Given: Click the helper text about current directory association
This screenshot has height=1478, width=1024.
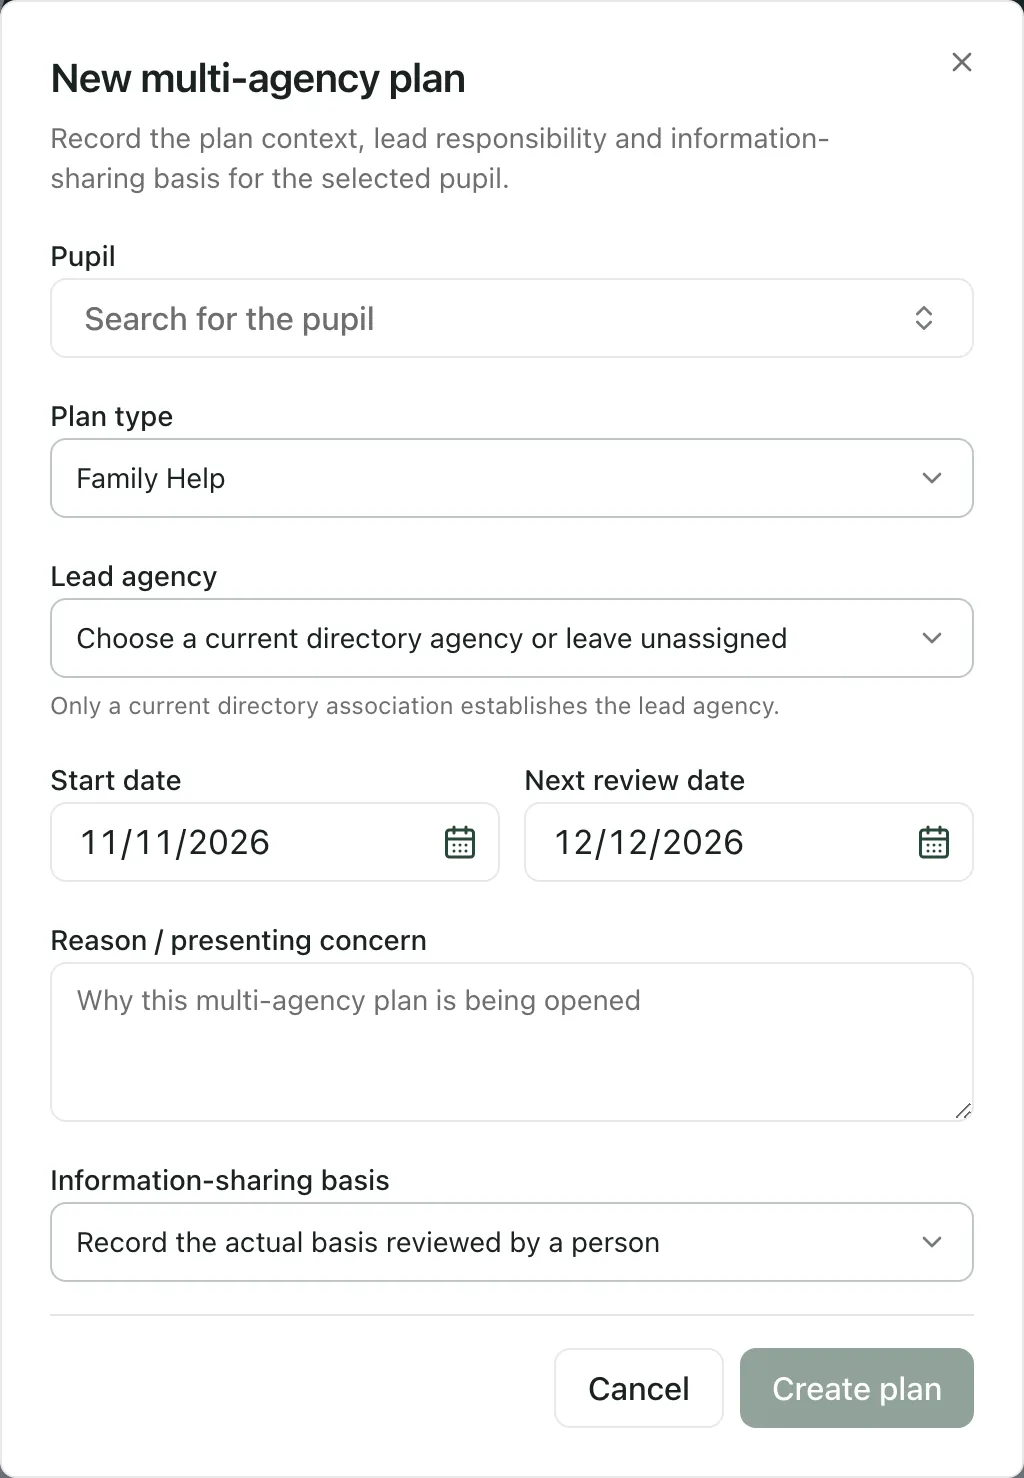Looking at the screenshot, I should coord(415,706).
